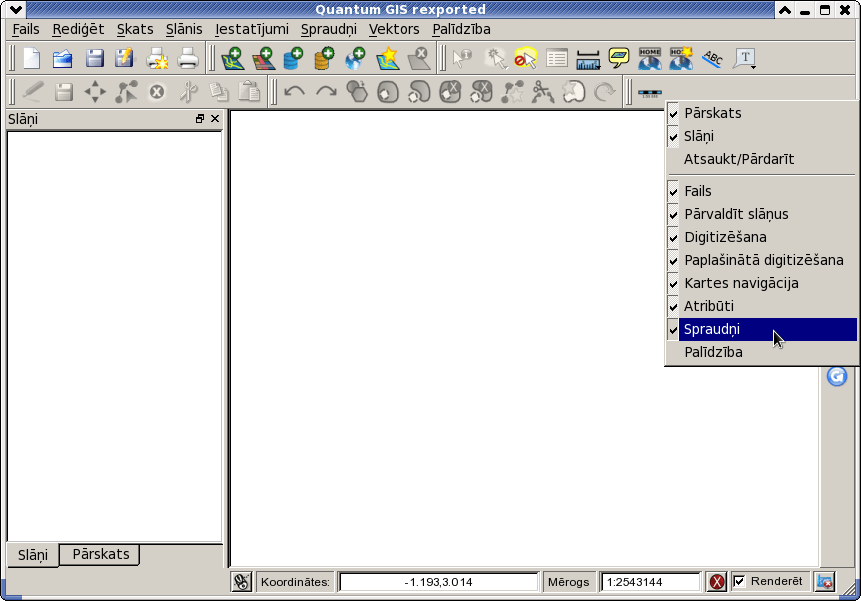Screen dimensions: 861x601
Task: Cut features with the scissors icon
Action: click(x=188, y=92)
